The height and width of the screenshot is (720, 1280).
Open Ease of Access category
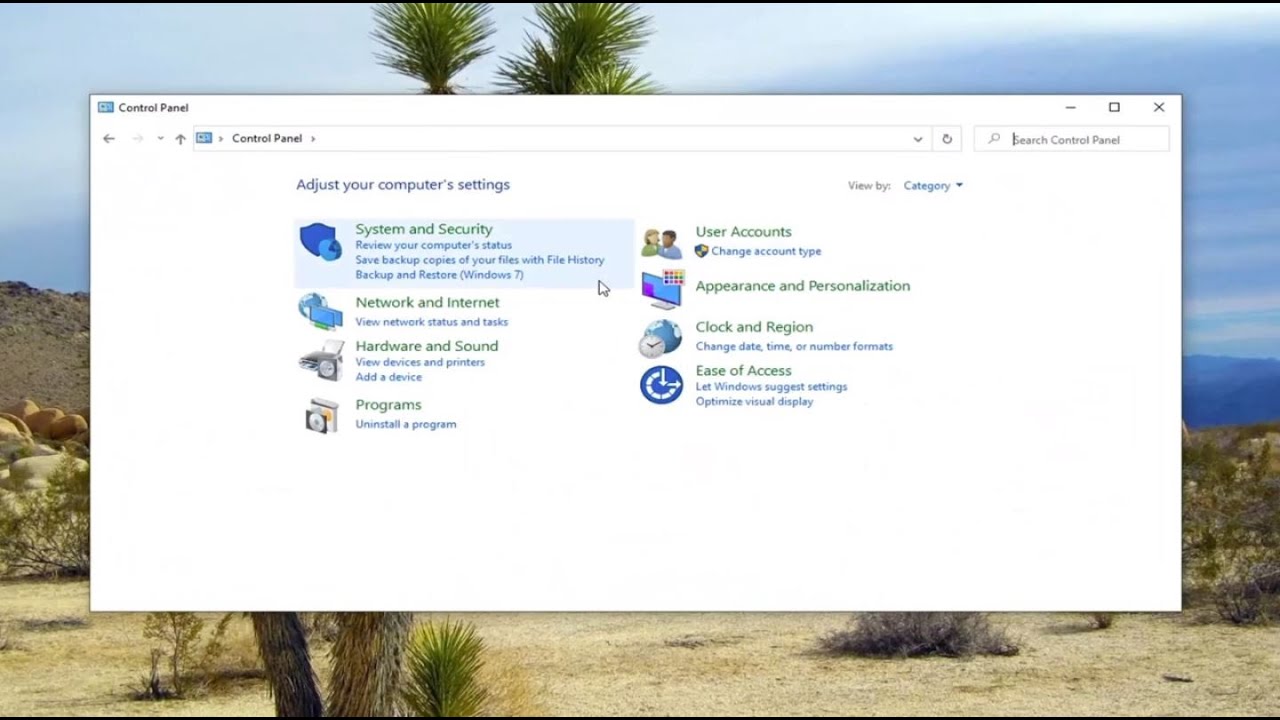[743, 371]
